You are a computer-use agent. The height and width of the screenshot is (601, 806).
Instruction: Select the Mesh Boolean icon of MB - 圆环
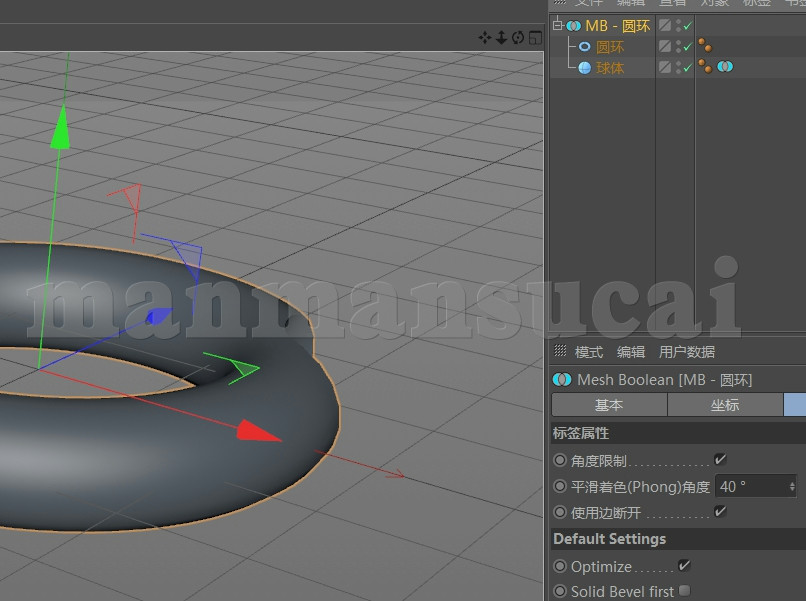(x=572, y=24)
